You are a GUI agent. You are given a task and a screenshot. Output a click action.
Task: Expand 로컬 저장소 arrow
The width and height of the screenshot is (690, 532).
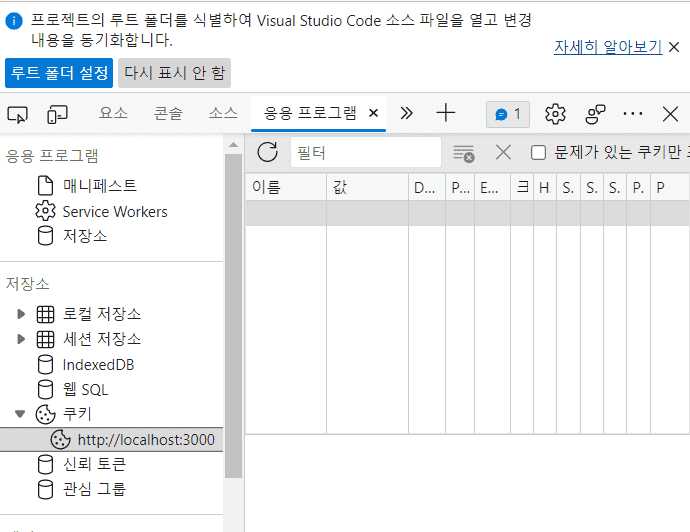(20, 314)
